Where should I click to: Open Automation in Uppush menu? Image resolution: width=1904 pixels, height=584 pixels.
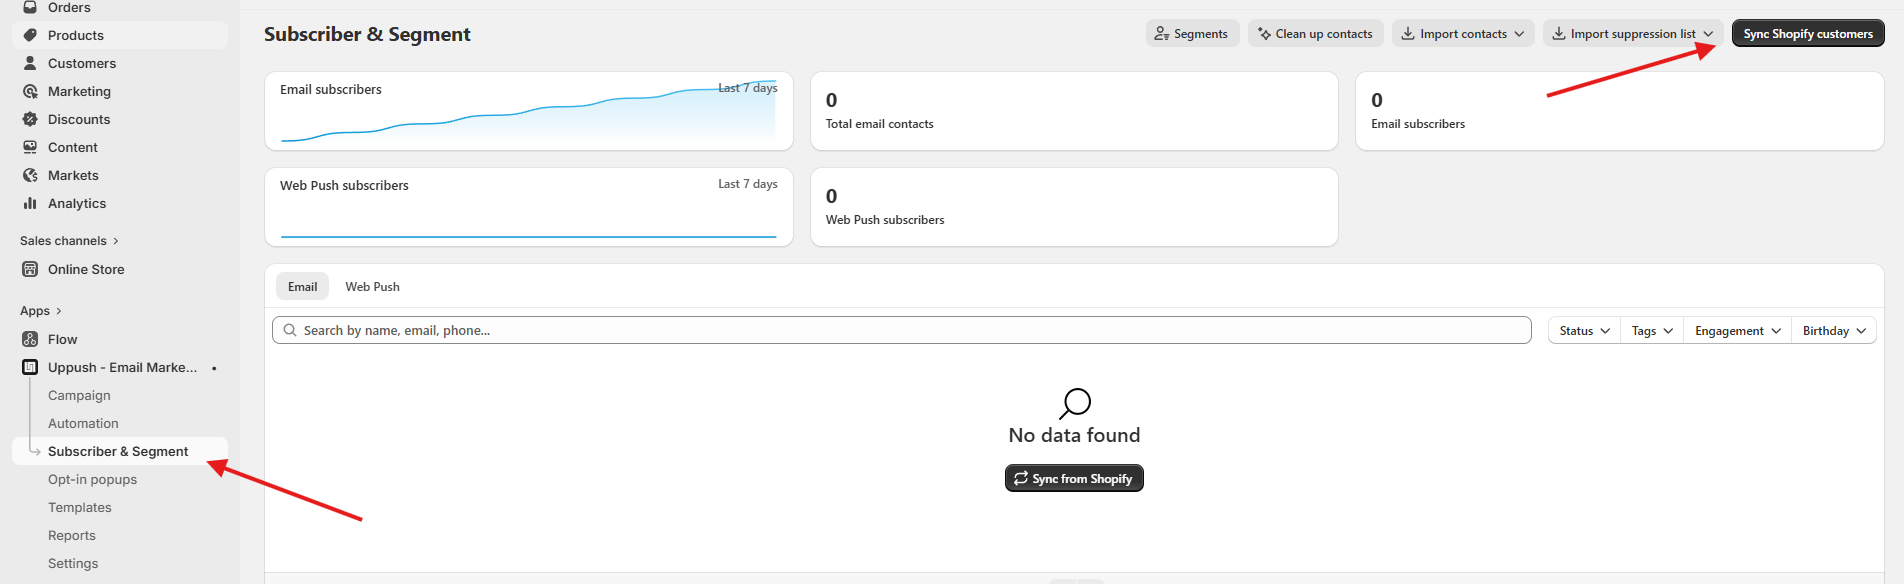click(x=83, y=423)
